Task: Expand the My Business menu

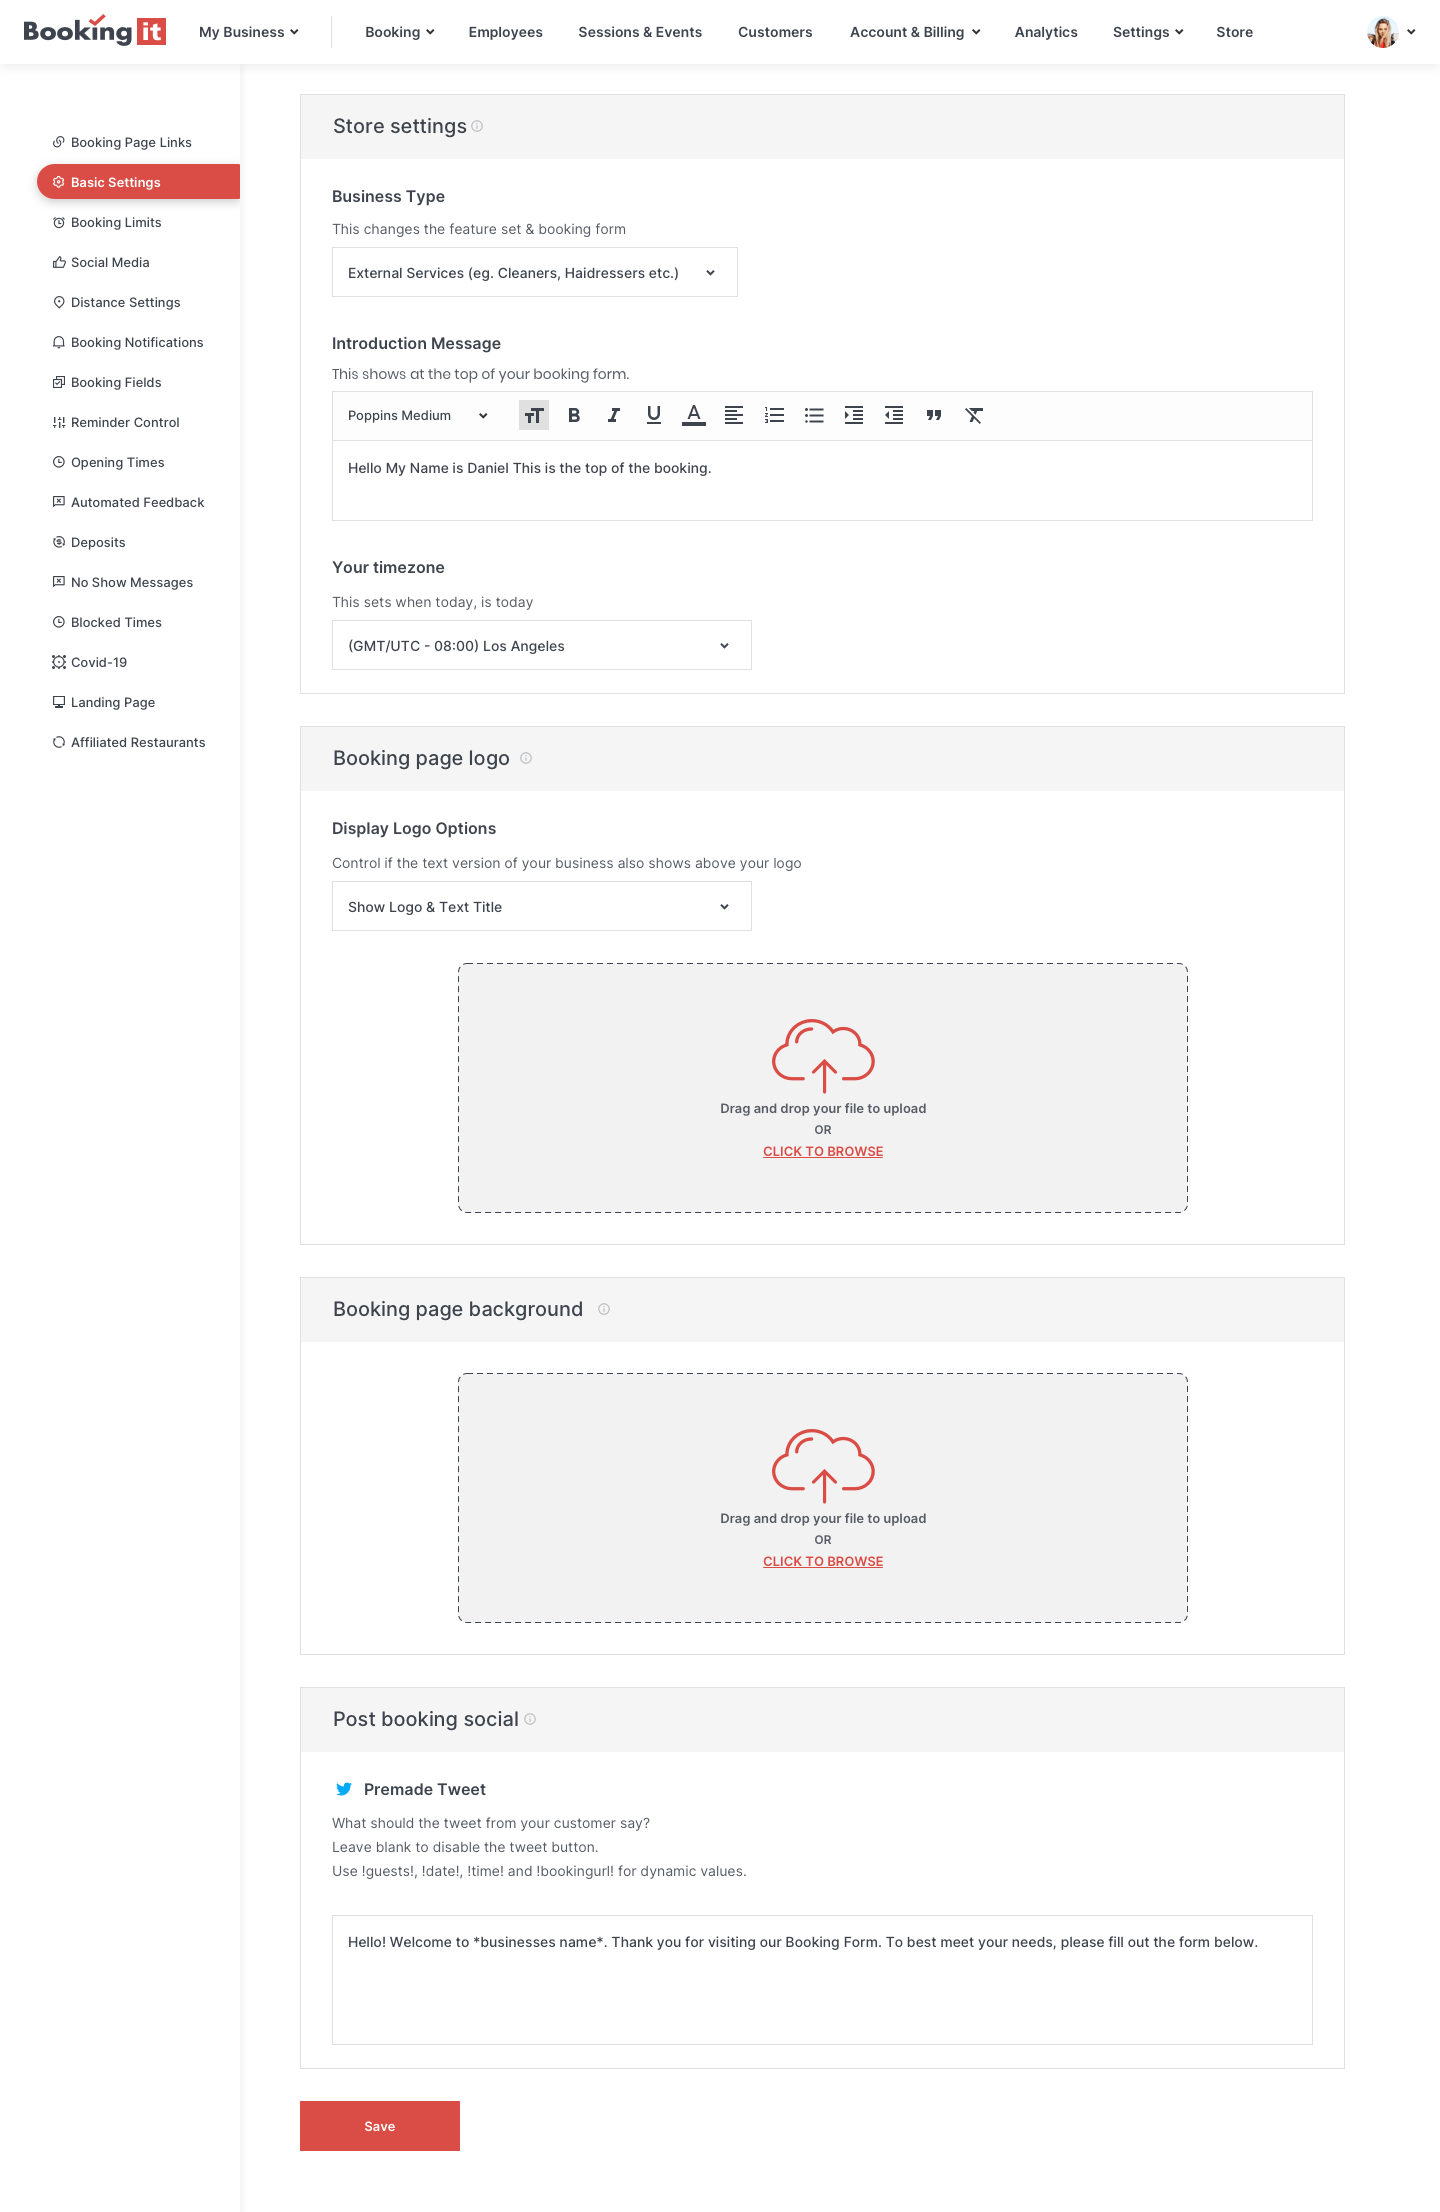Action: (249, 32)
